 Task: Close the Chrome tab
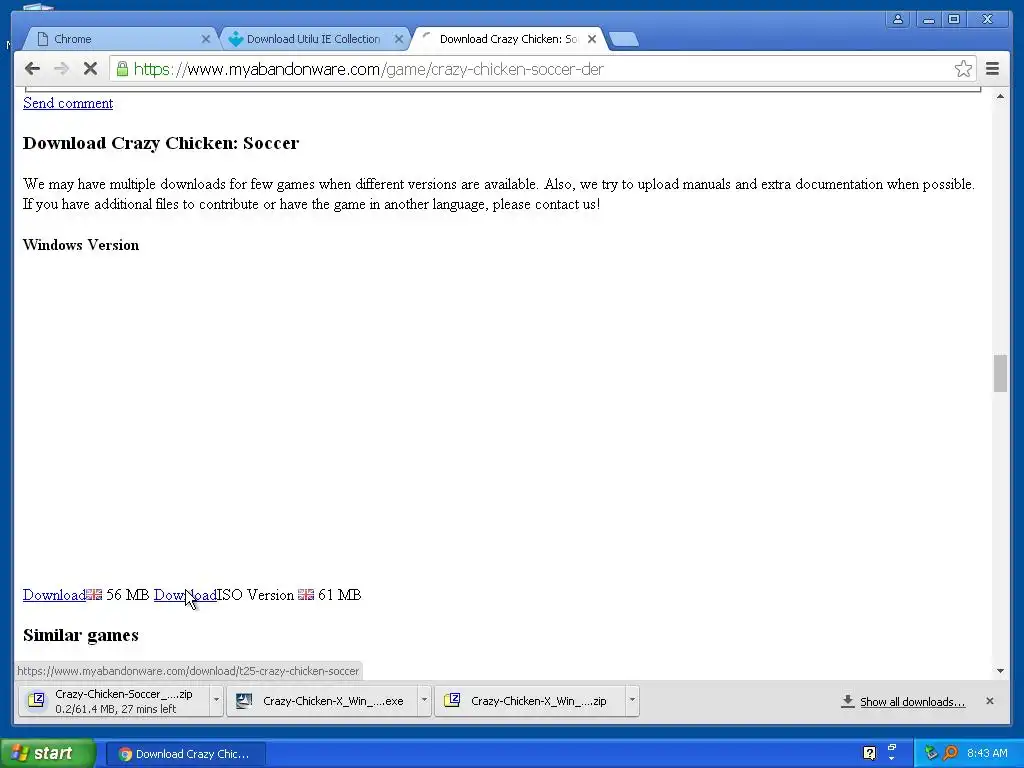click(x=206, y=39)
